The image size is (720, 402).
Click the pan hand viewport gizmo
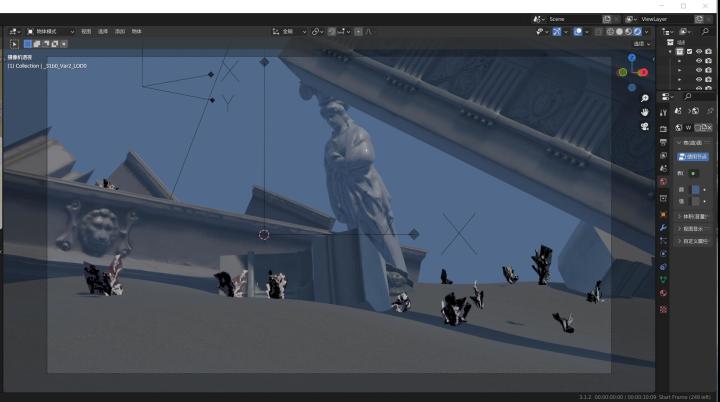(645, 112)
